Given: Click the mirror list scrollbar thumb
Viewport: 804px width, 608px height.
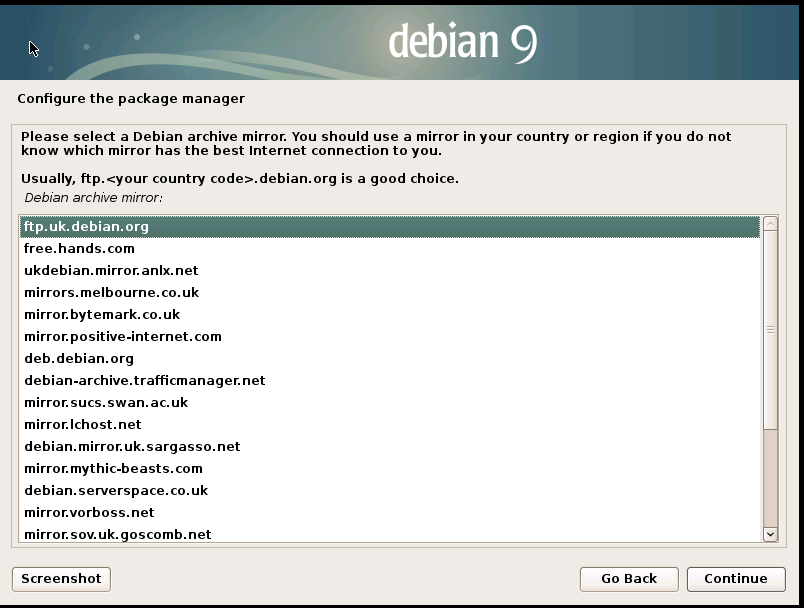Looking at the screenshot, I should click(x=770, y=330).
